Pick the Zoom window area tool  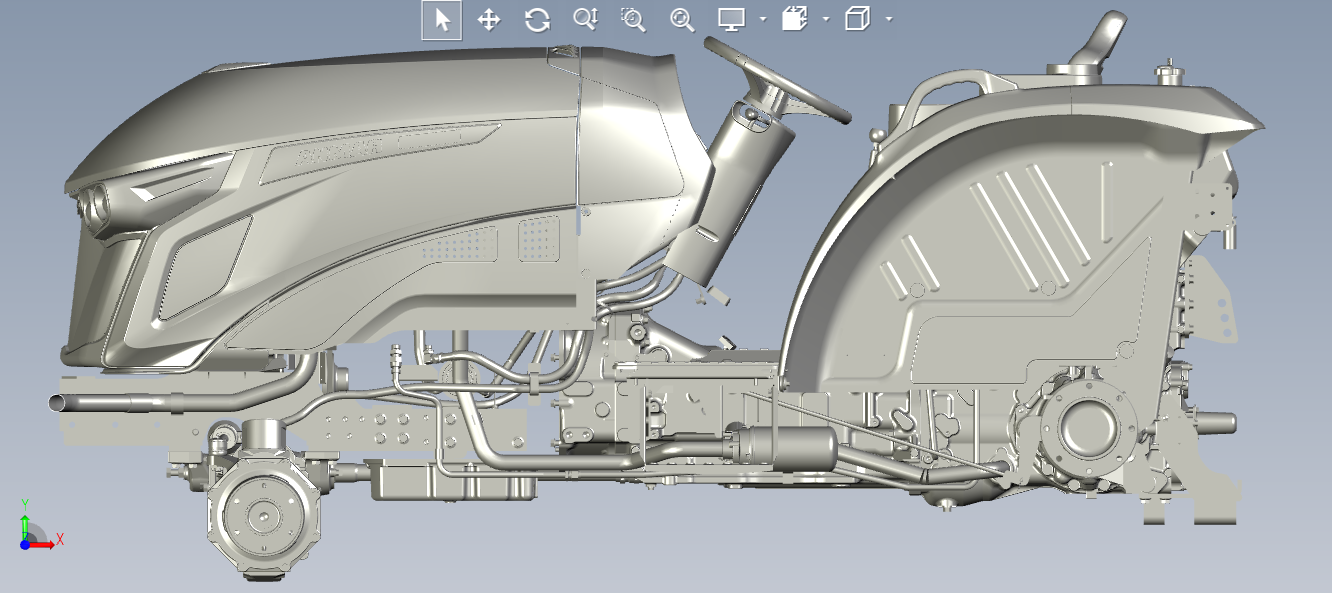tap(632, 20)
